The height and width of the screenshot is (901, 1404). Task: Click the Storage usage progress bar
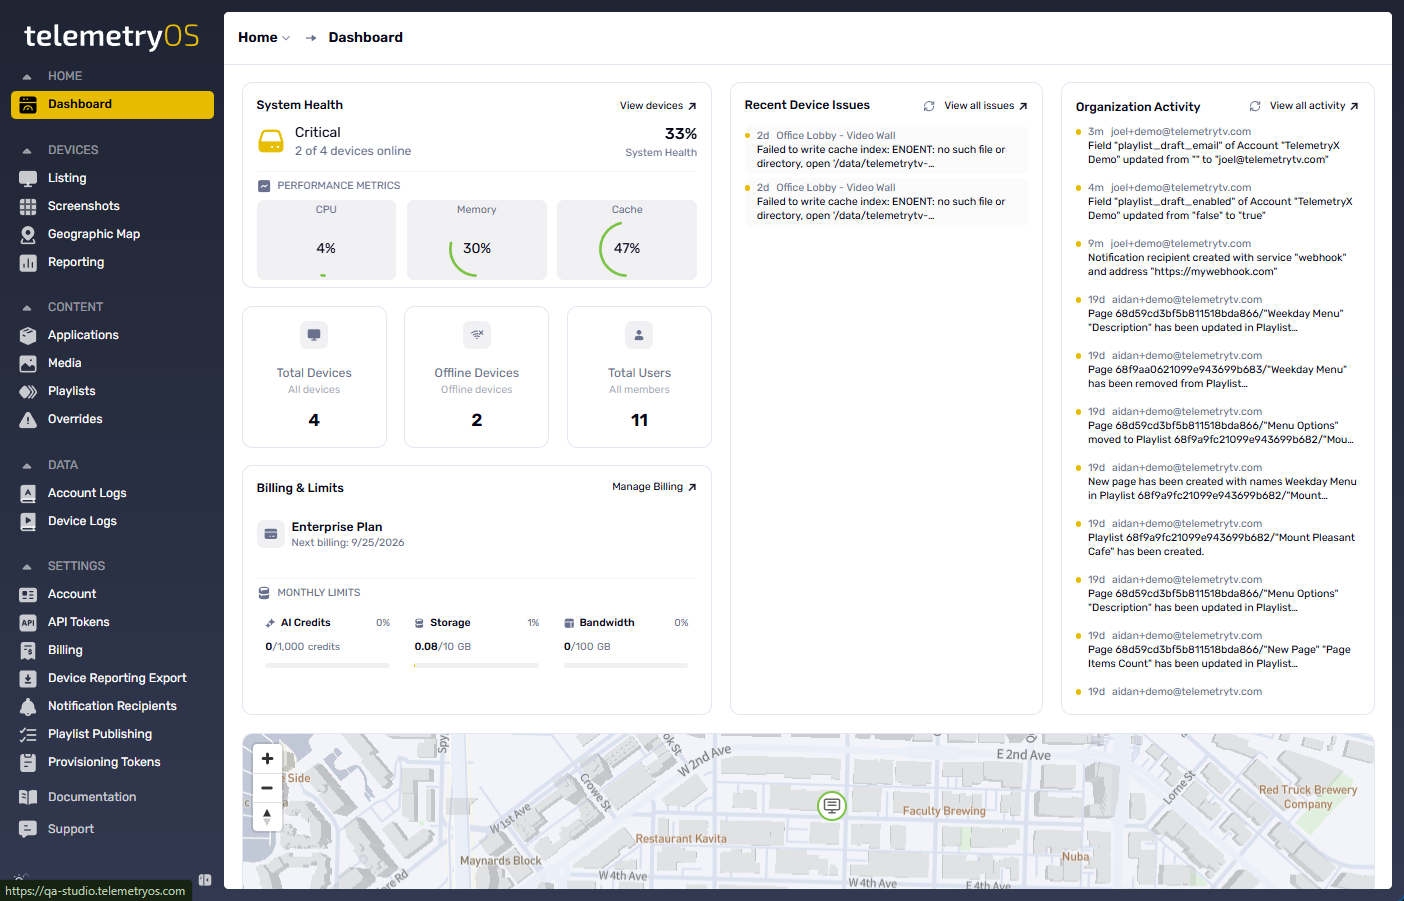click(476, 665)
